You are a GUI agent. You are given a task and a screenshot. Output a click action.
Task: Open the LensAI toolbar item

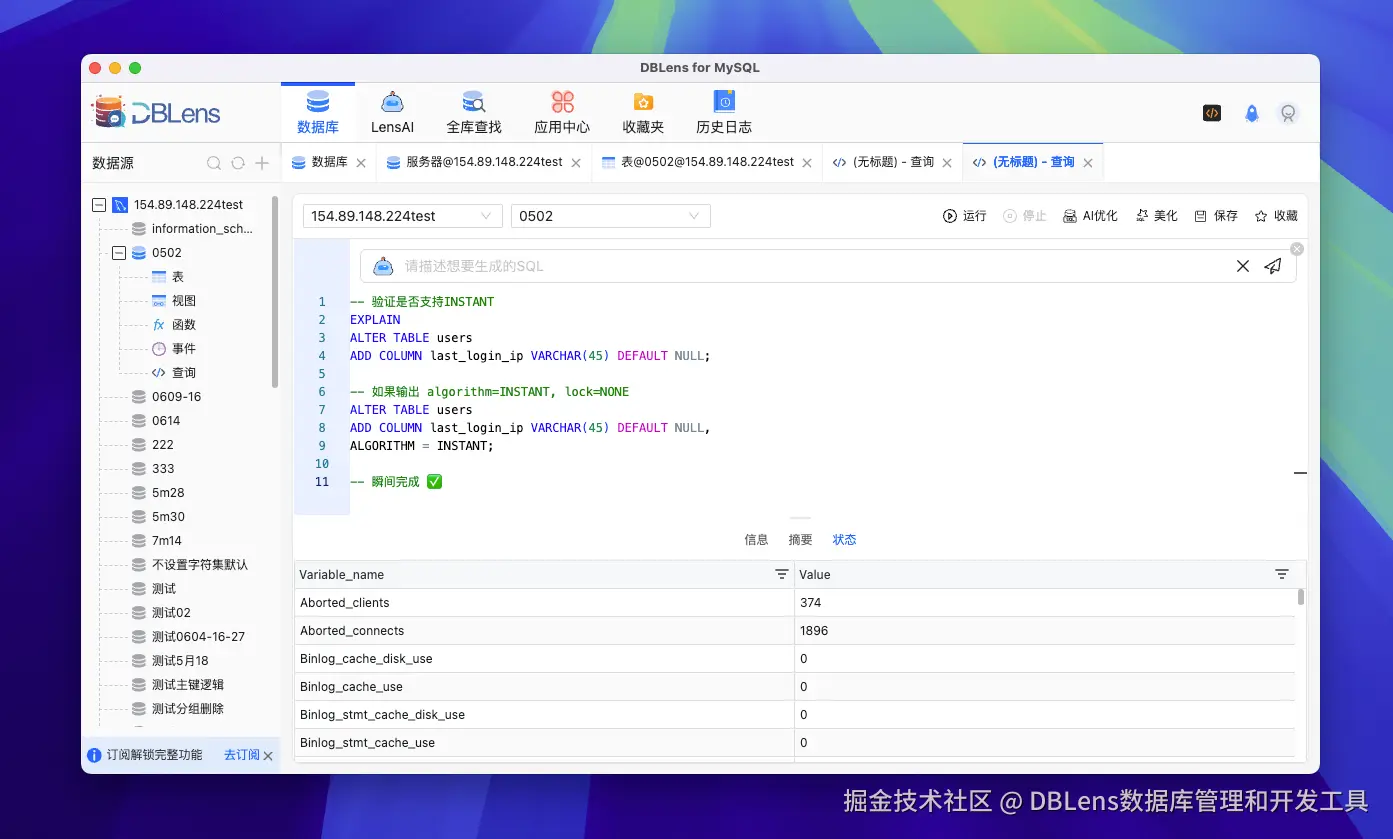[392, 113]
